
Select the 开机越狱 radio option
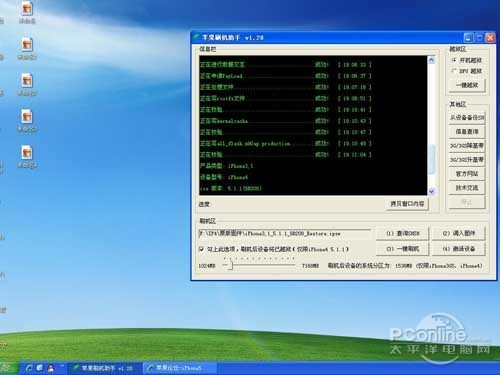click(x=454, y=60)
